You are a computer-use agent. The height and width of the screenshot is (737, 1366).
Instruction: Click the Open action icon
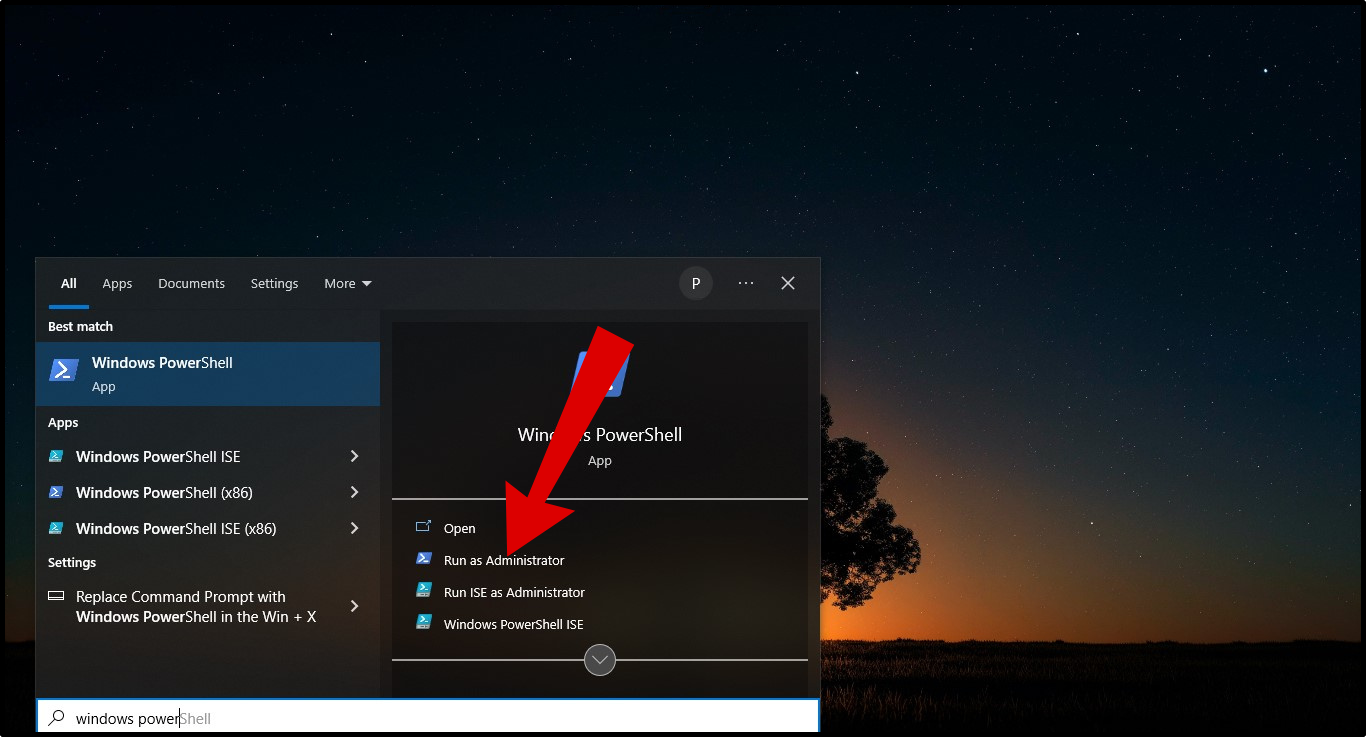(424, 527)
